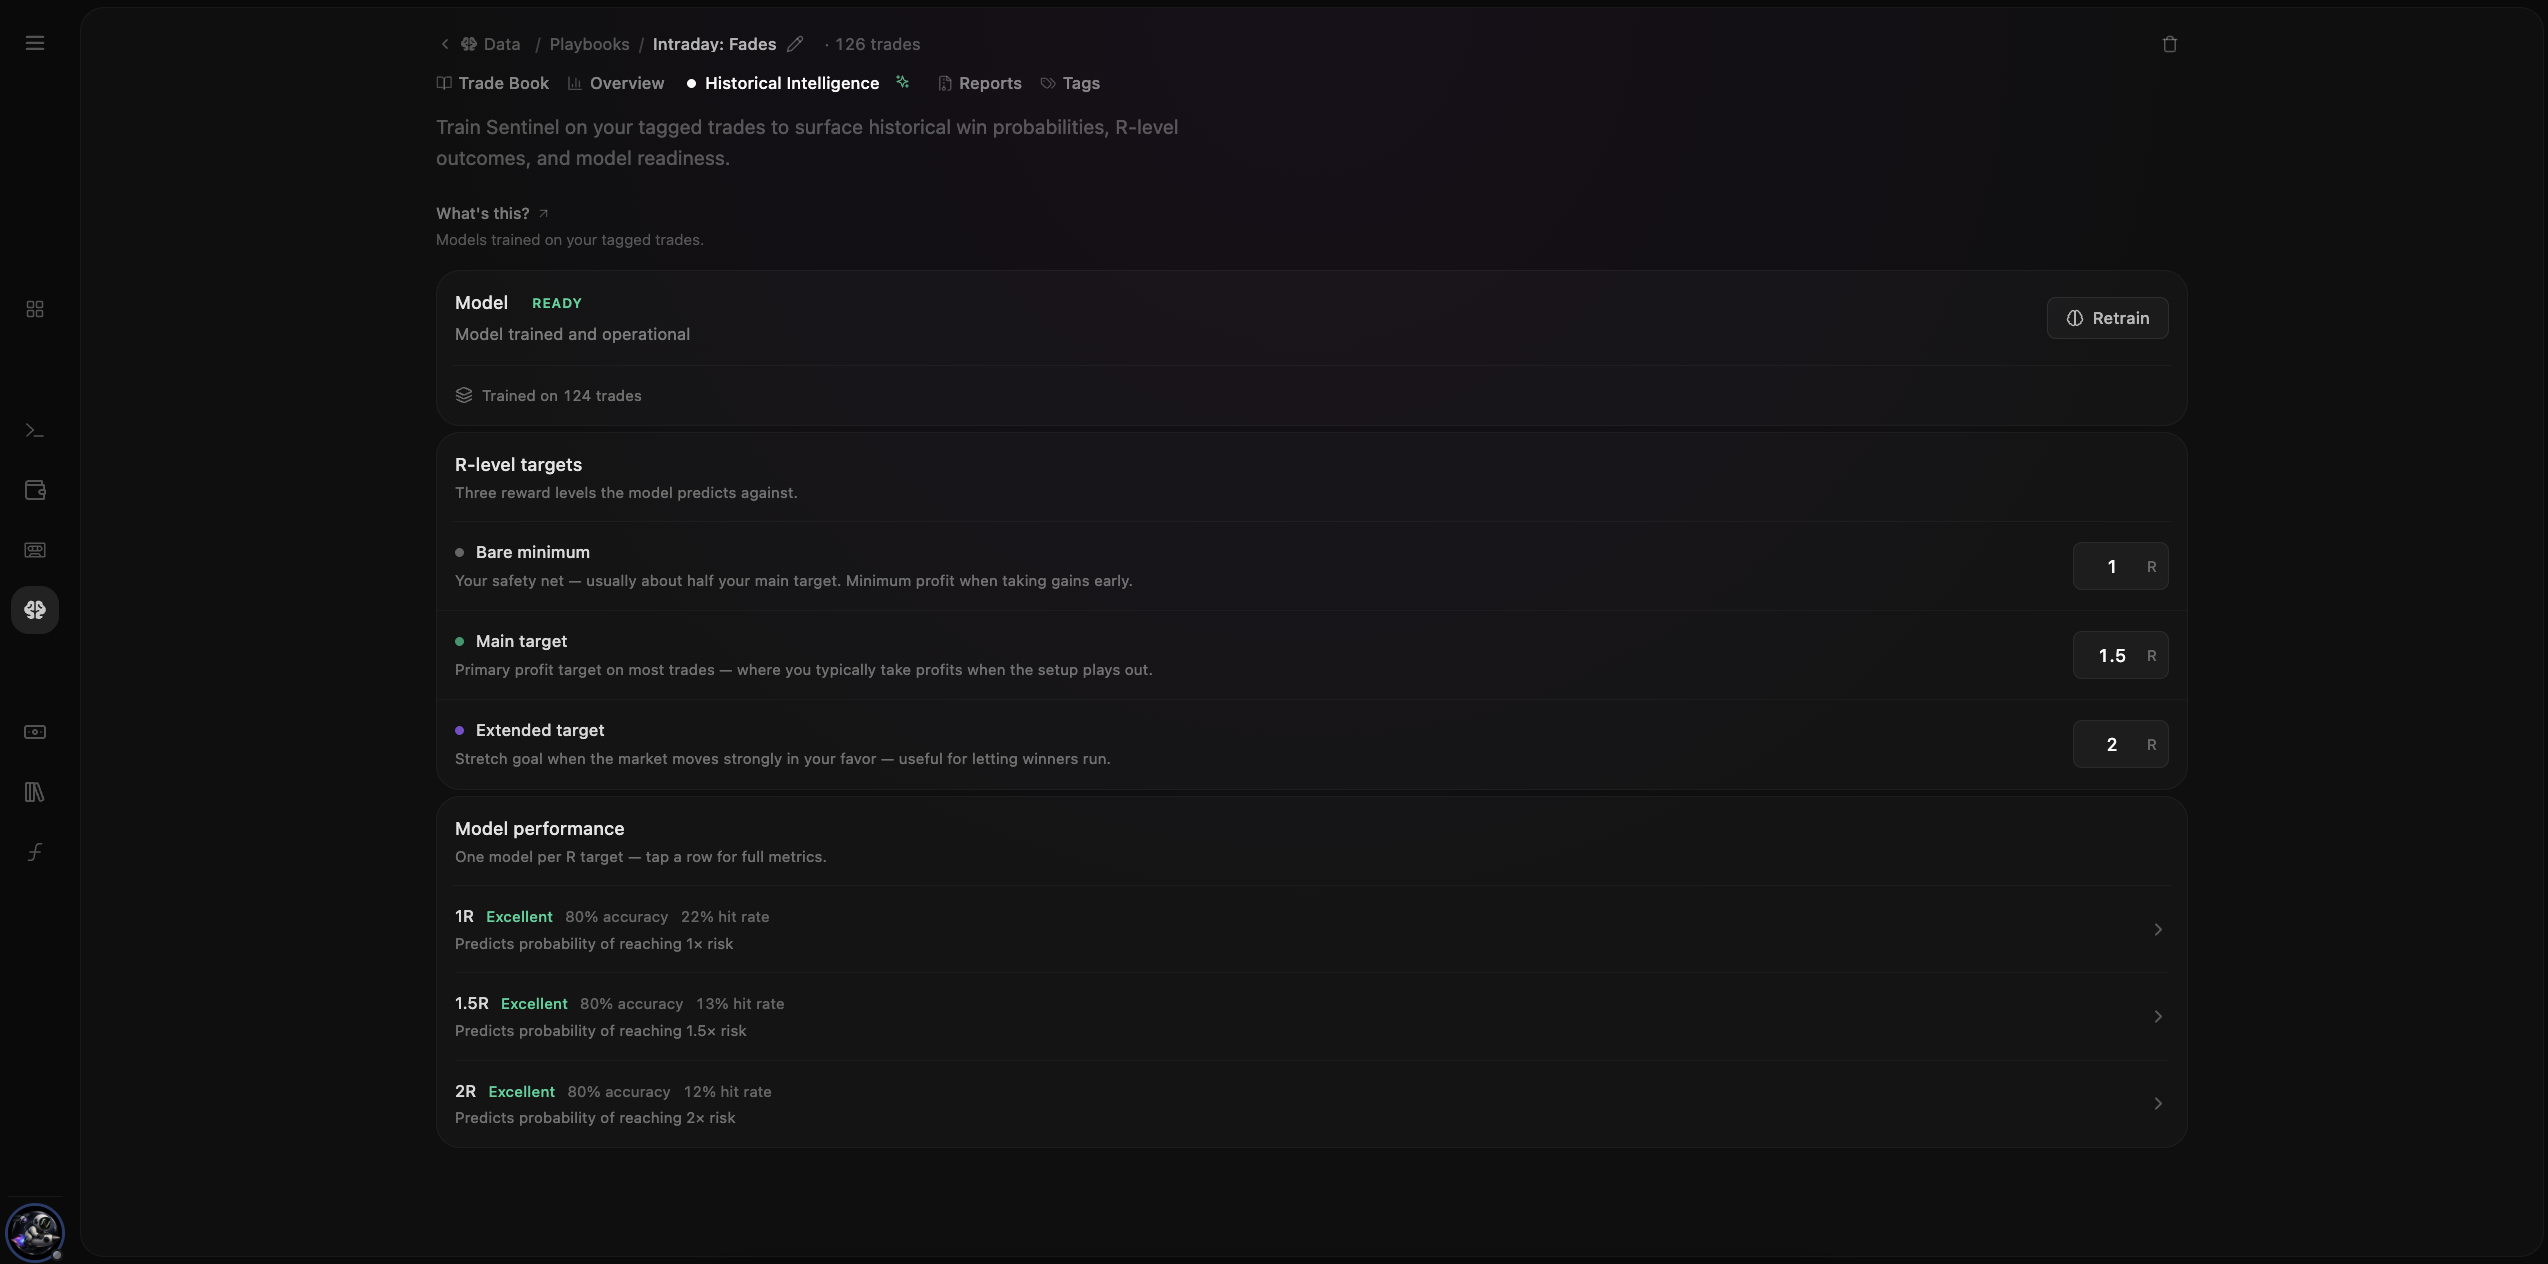This screenshot has height=1264, width=2548.
Task: Switch to the Overview tab
Action: tap(616, 83)
